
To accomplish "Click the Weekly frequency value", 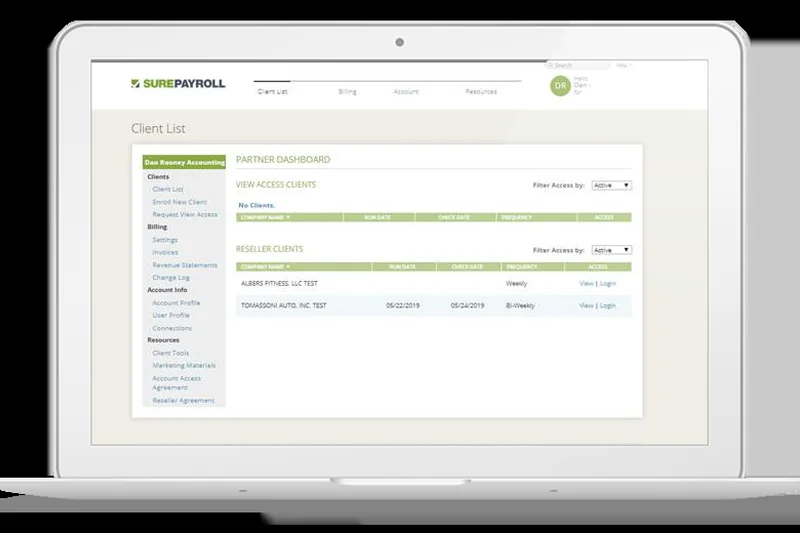I will [516, 284].
